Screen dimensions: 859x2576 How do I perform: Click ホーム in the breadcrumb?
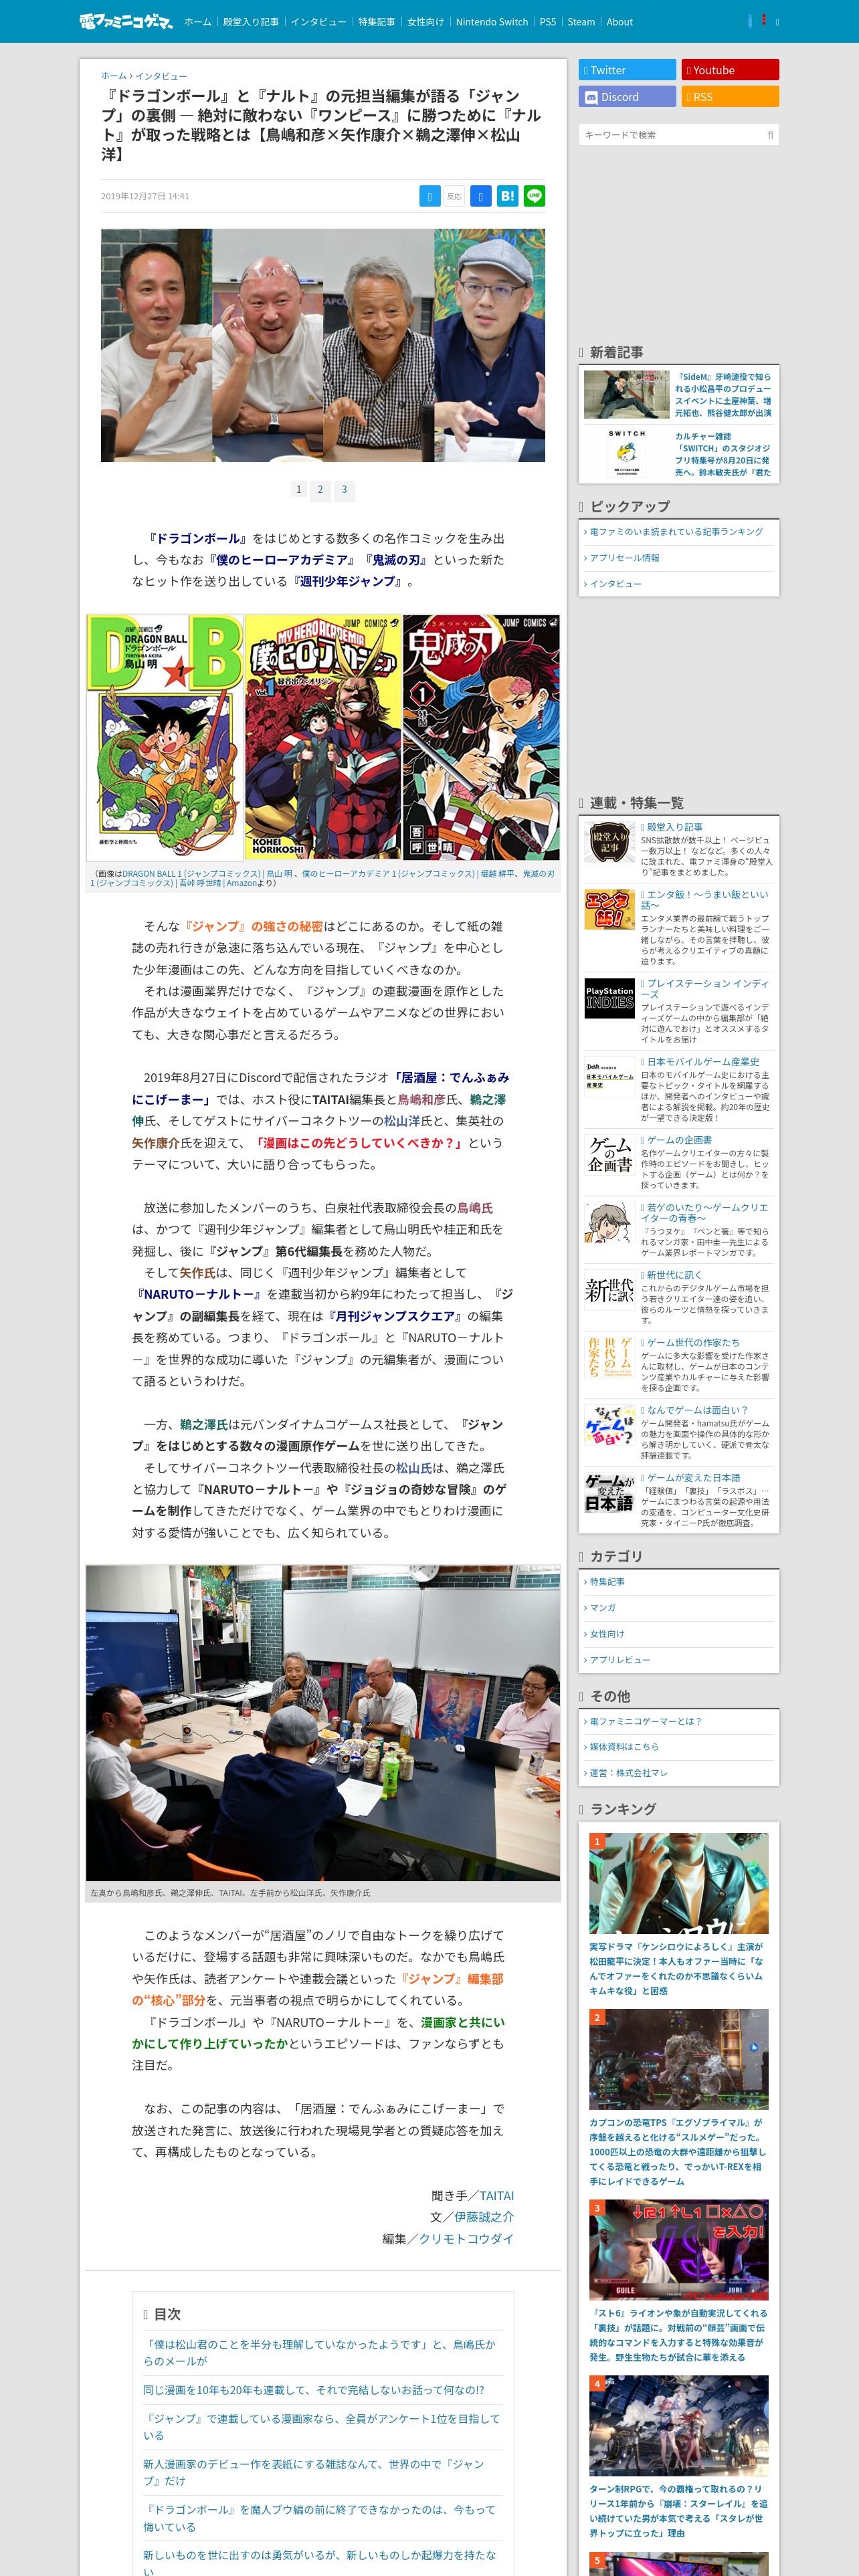113,76
